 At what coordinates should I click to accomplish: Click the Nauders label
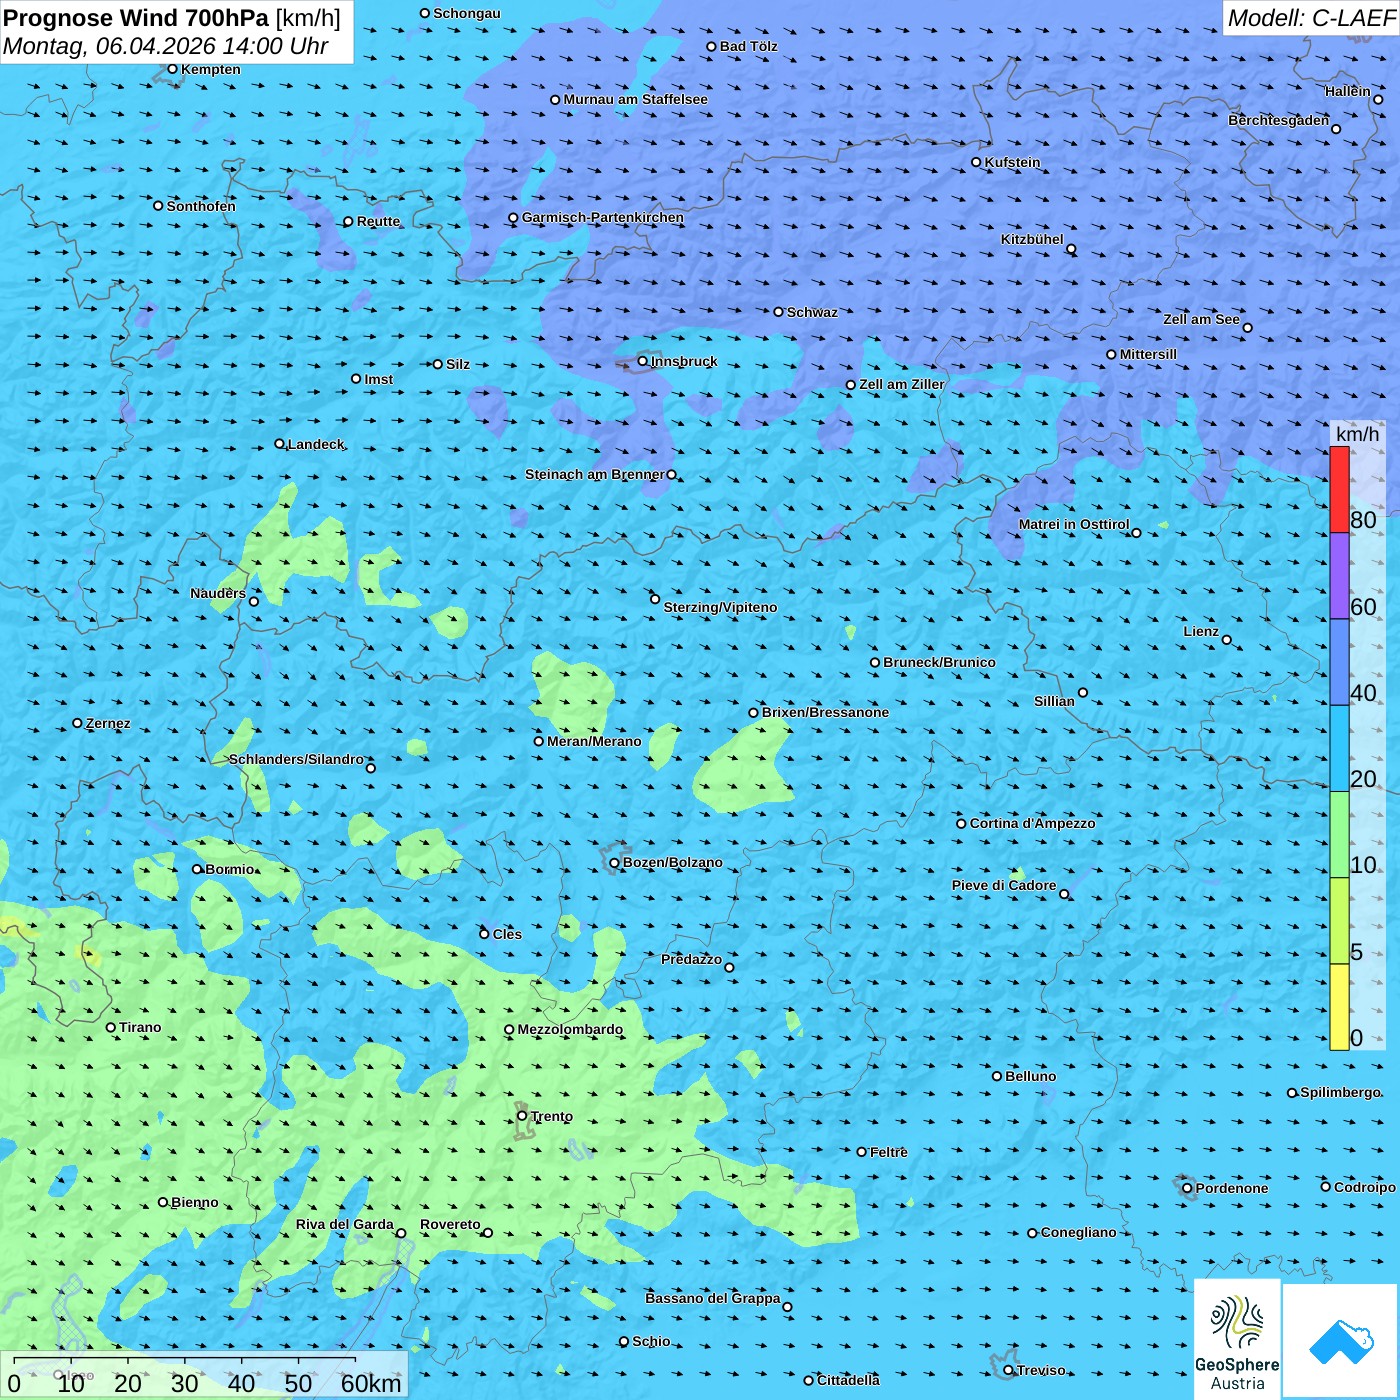coord(218,593)
